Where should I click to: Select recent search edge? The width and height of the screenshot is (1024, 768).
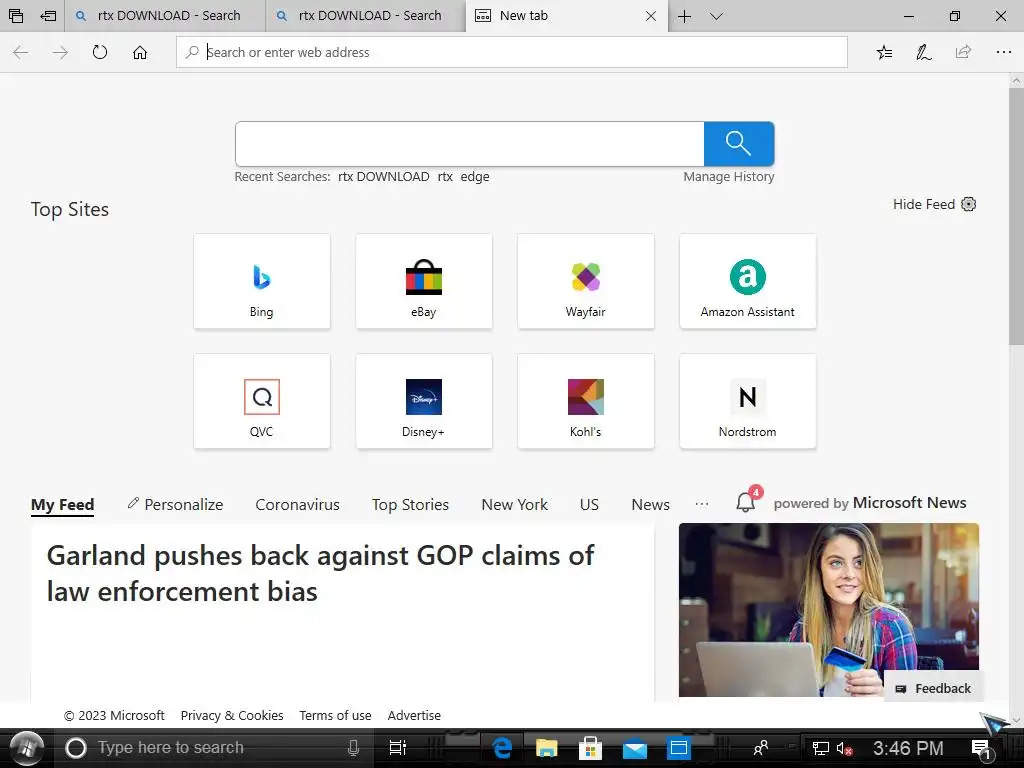475,177
